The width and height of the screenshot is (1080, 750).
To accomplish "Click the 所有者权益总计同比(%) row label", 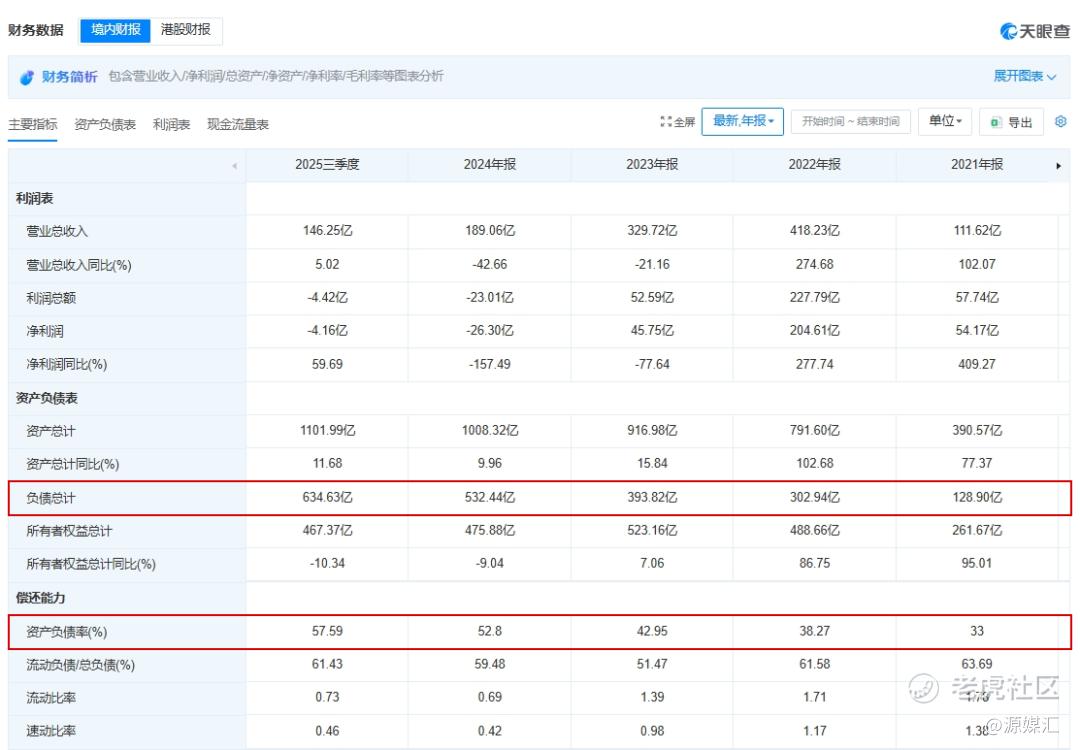I will 91,564.
